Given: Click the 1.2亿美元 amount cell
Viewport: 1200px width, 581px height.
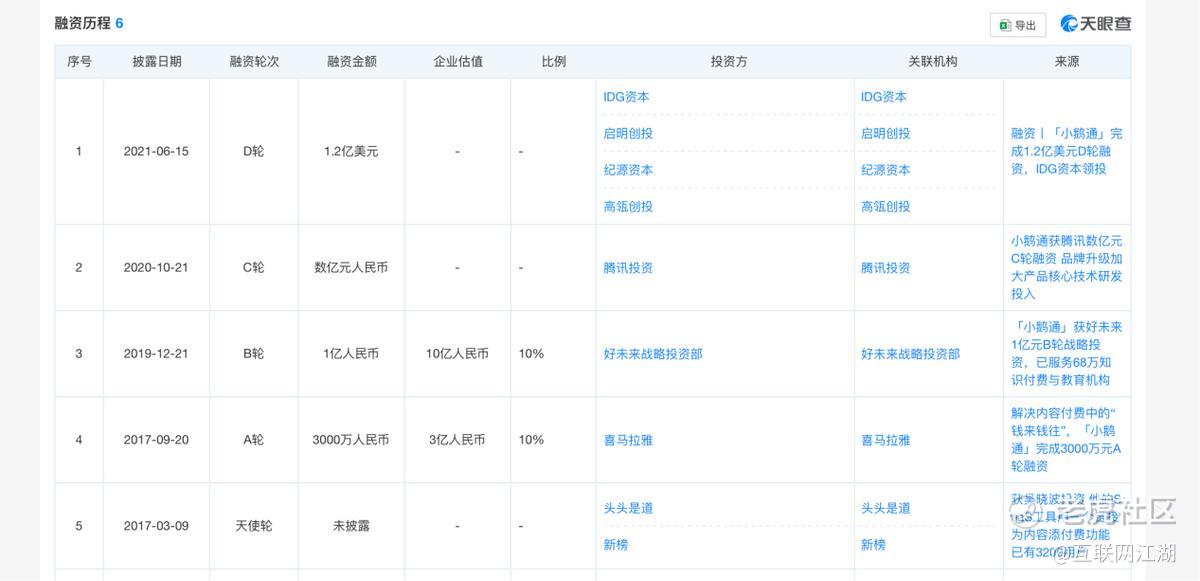Looking at the screenshot, I should 351,152.
